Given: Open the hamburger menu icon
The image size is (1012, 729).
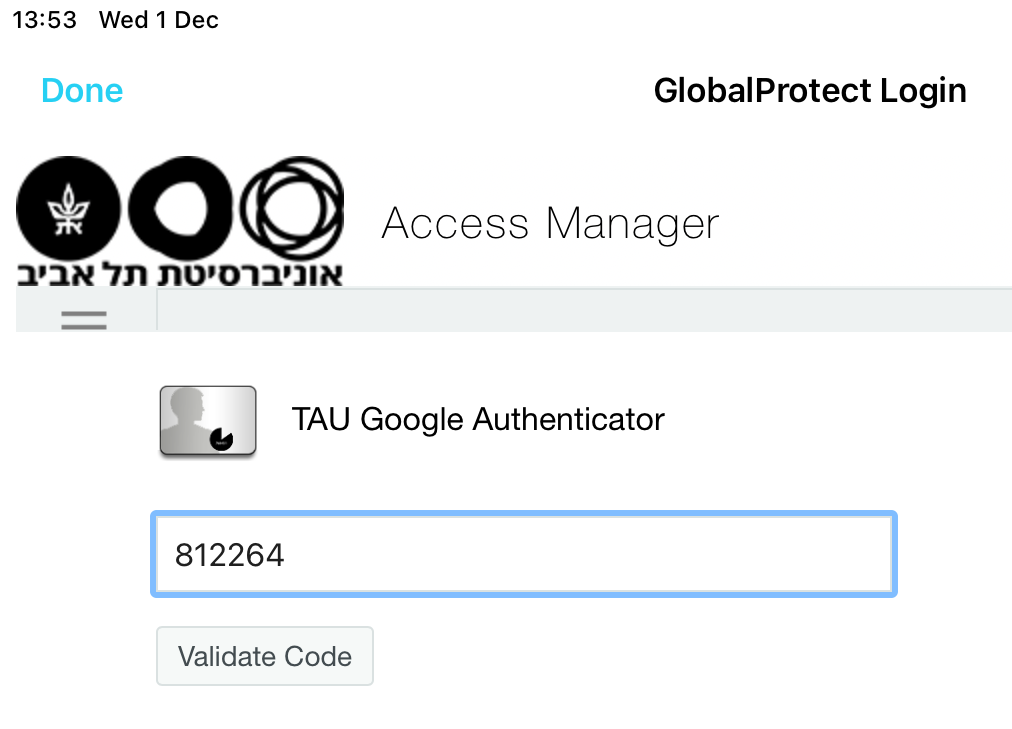Looking at the screenshot, I should tap(84, 320).
